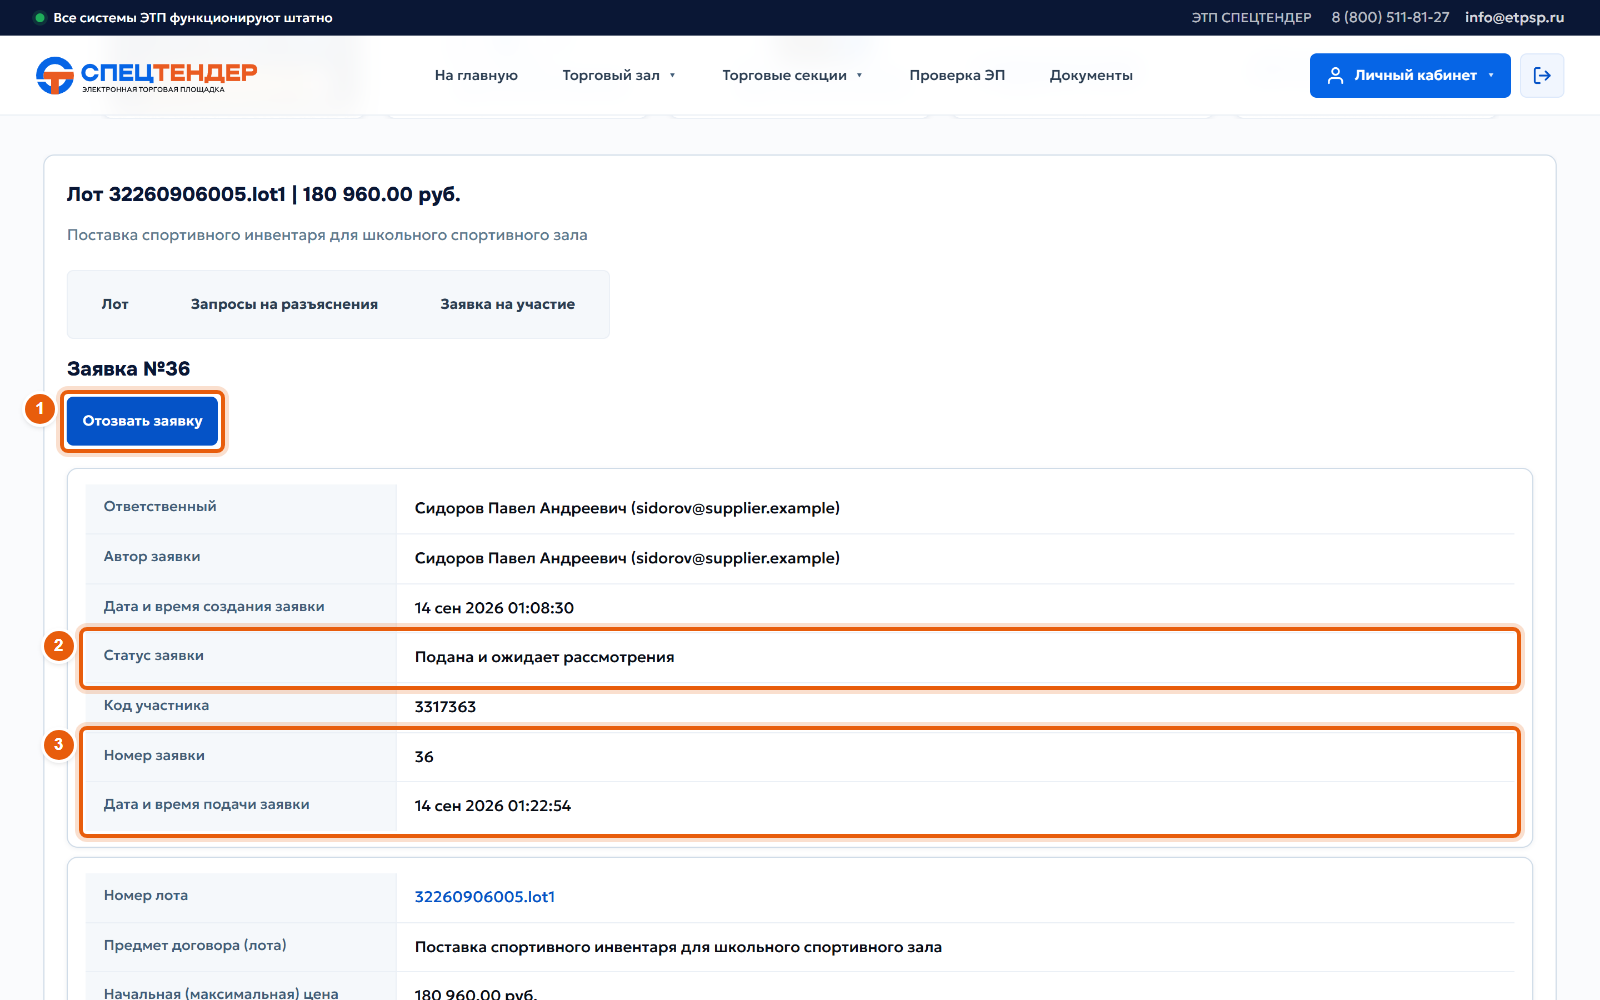Click the status text Все системы ЭТП функционируют штатно
1600x1000 pixels.
tap(193, 17)
